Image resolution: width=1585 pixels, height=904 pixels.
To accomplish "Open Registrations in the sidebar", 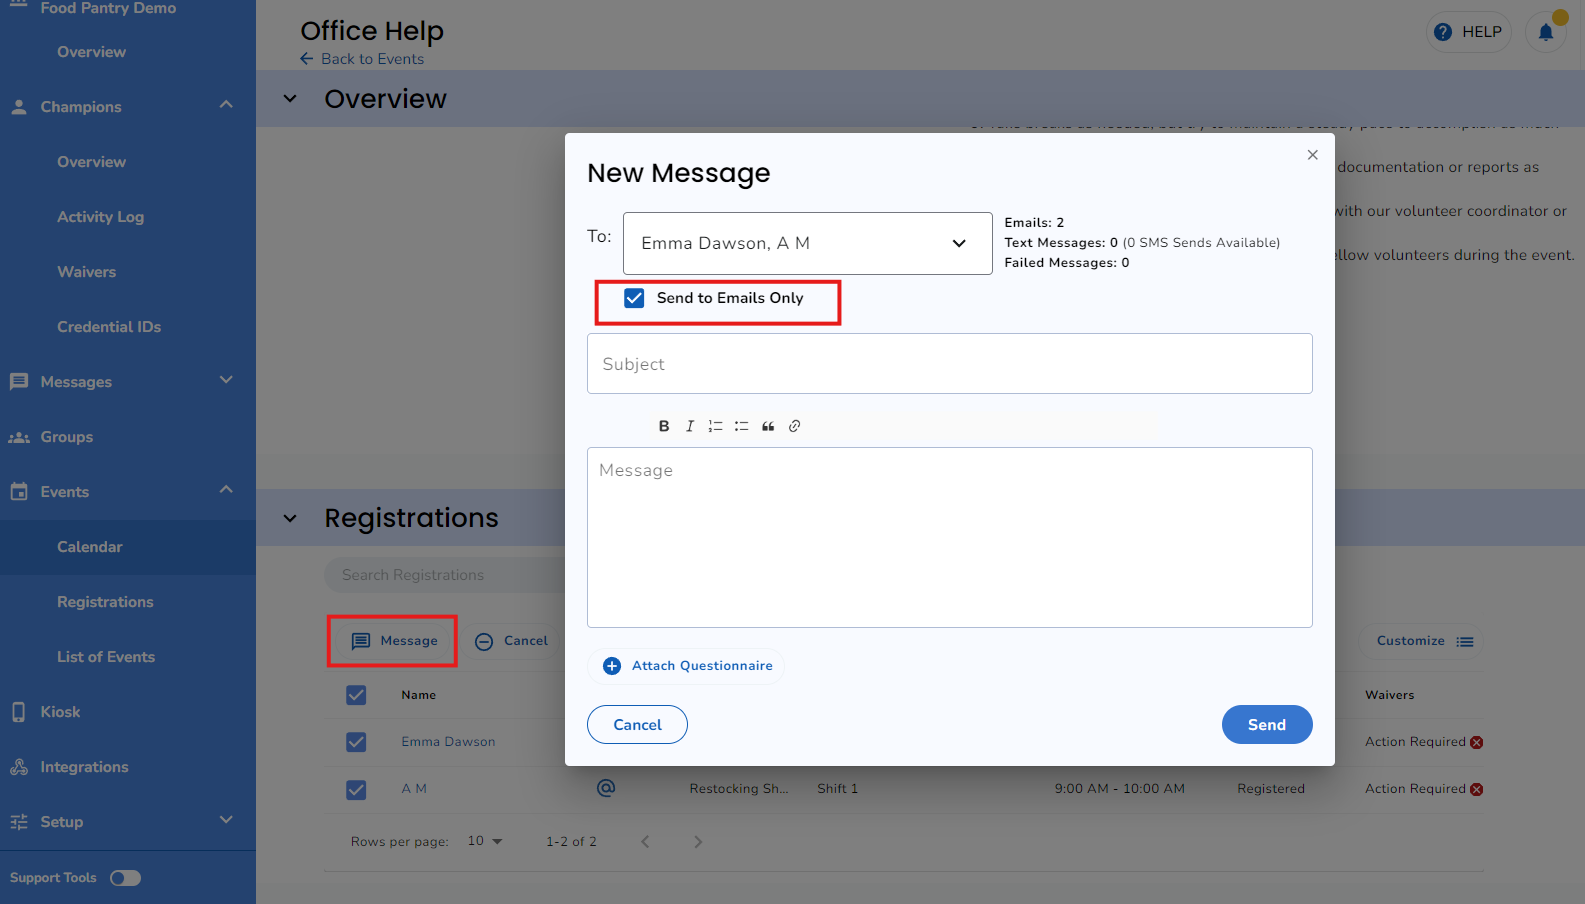I will (105, 602).
